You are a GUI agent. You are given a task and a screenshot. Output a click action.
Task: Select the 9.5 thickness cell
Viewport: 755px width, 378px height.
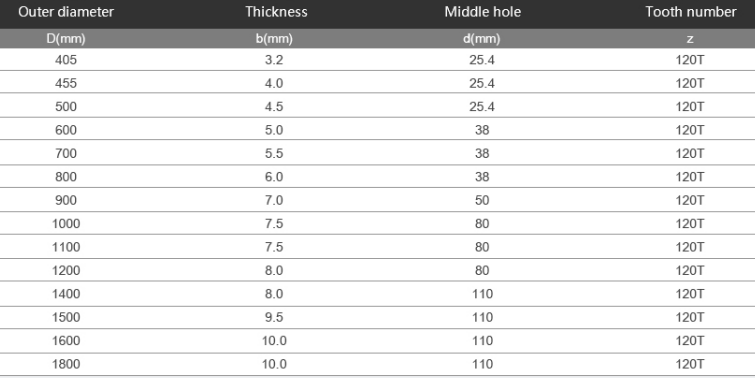coord(274,317)
